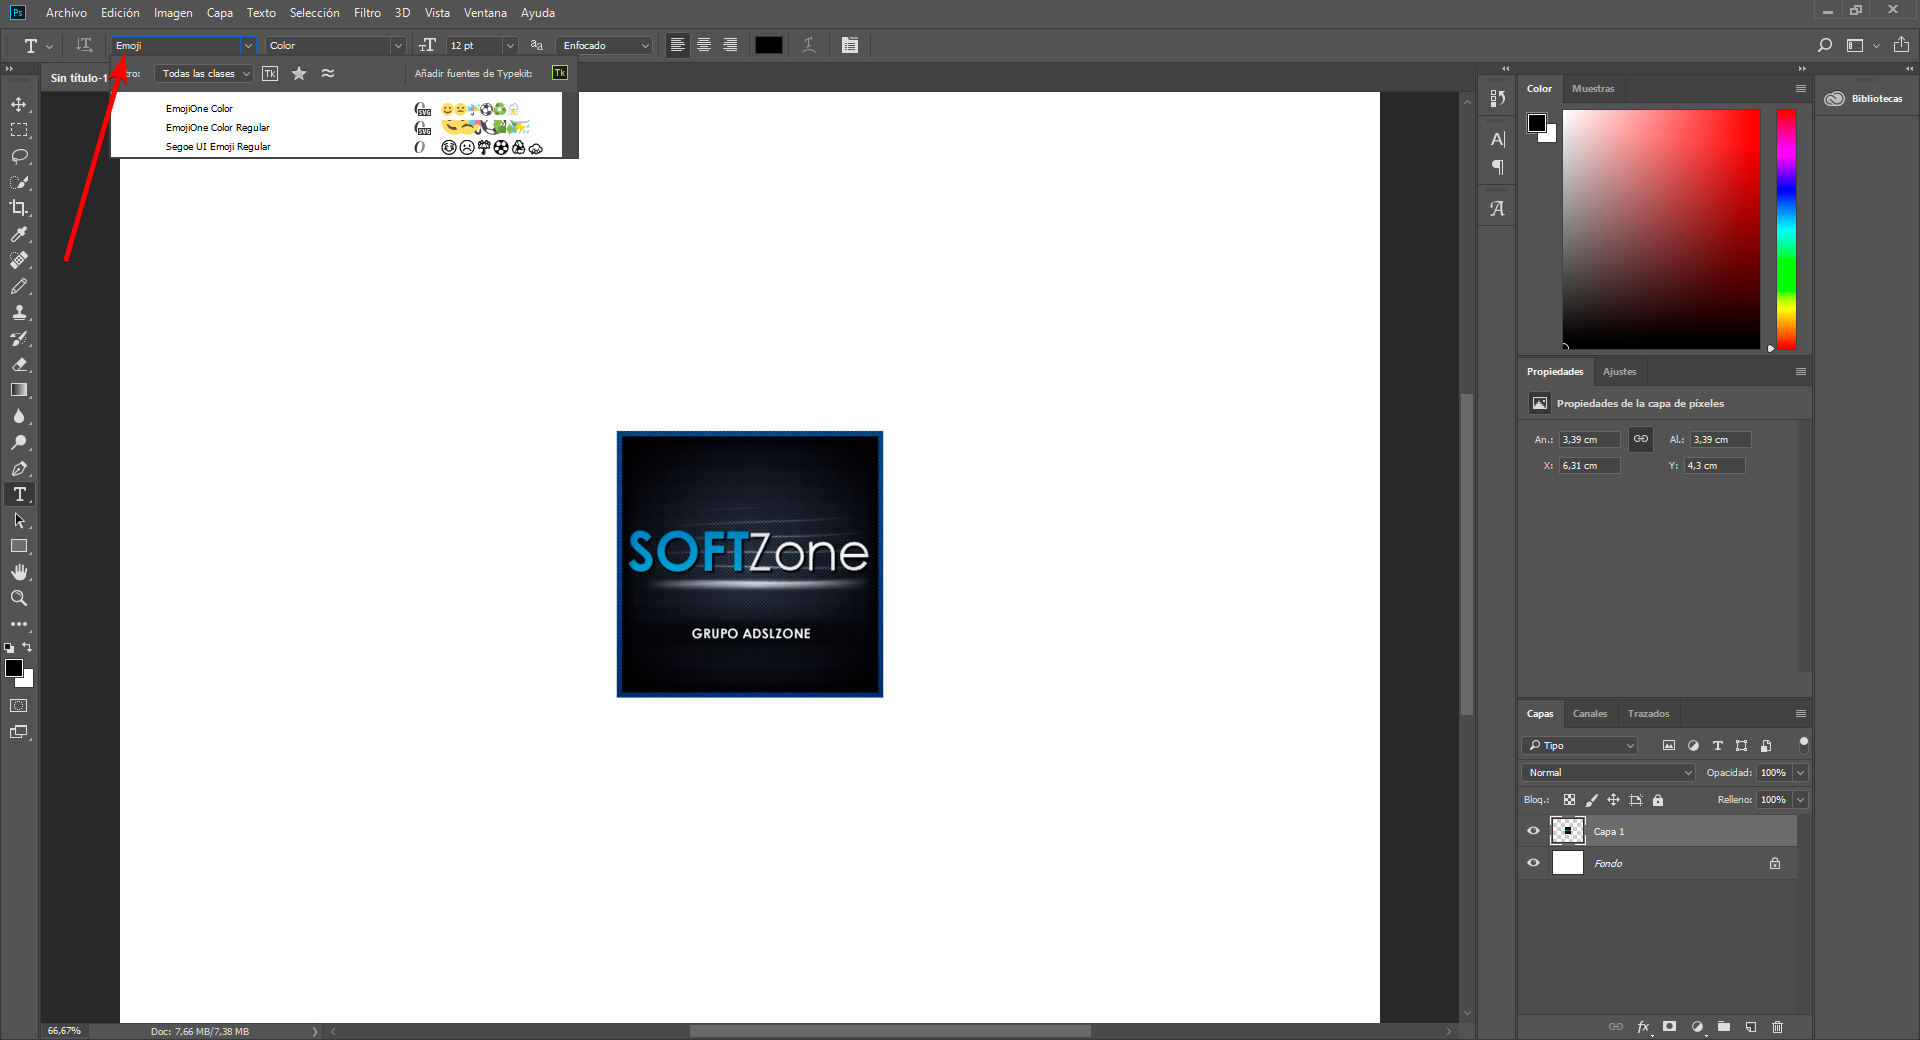Select the History Brush tool
Screen dimensions: 1920x1040
click(19, 338)
